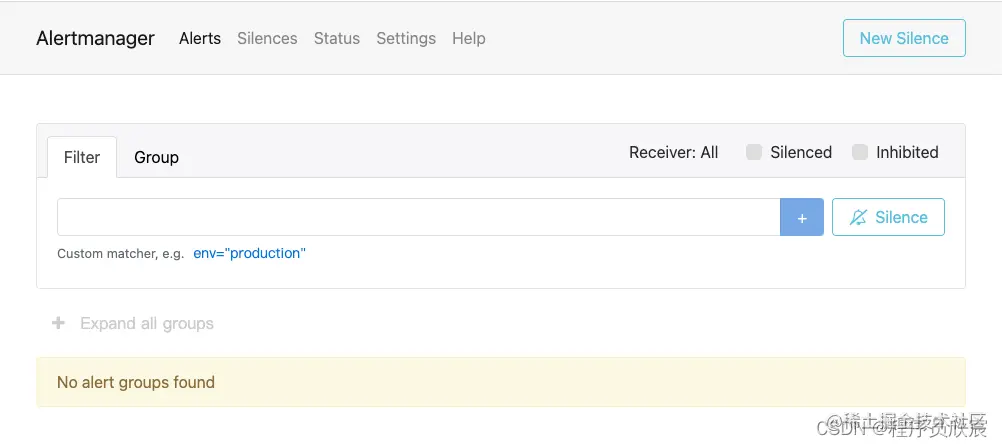The width and height of the screenshot is (1002, 447).
Task: Go to the Settings page
Action: tap(406, 38)
